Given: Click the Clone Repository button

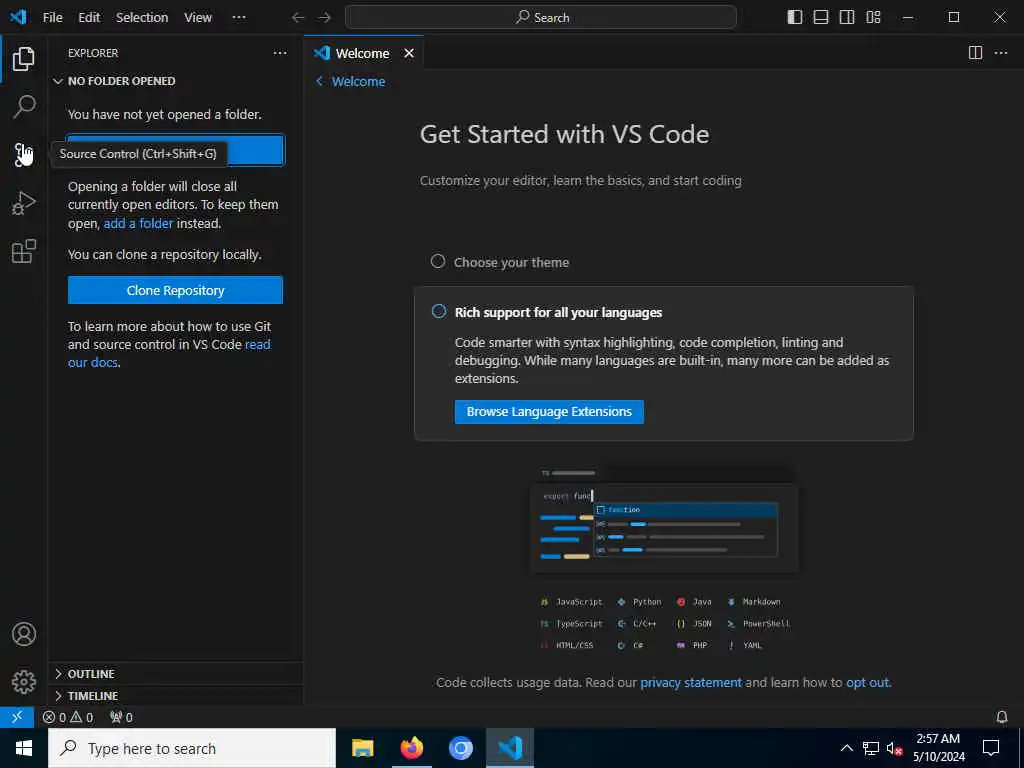Looking at the screenshot, I should [175, 290].
